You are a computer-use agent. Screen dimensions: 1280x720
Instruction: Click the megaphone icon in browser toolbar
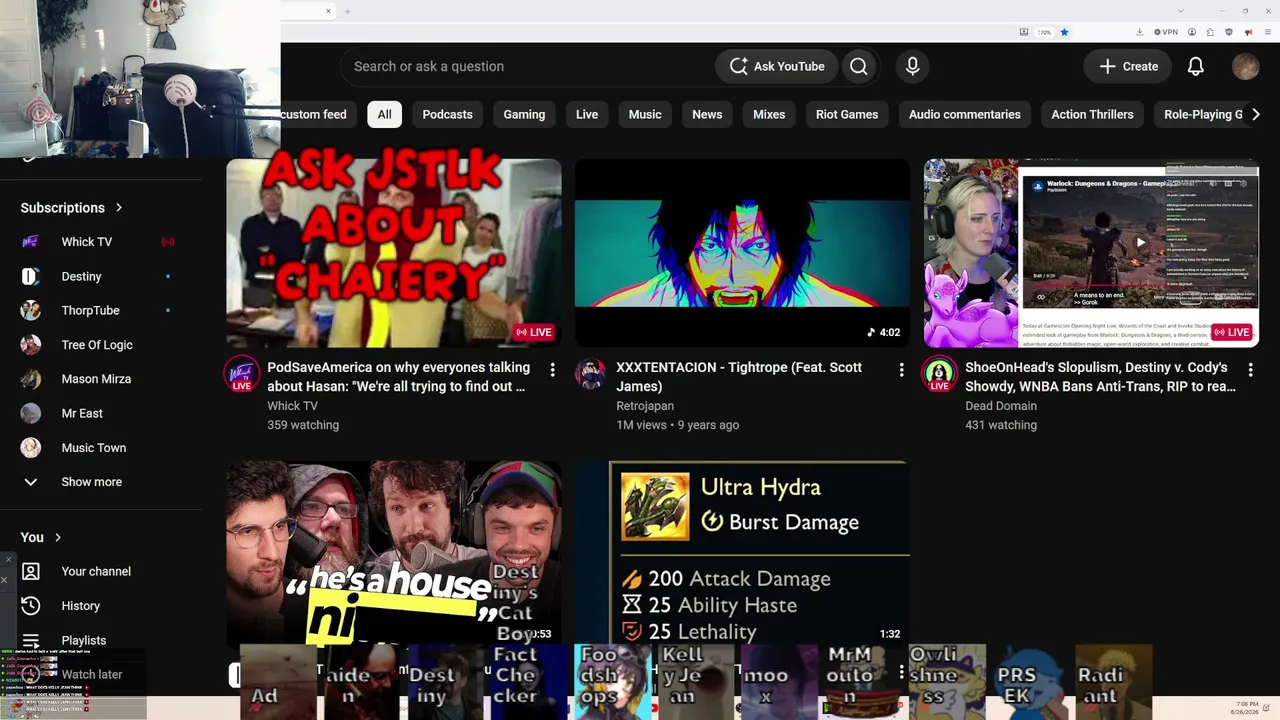coord(1248,32)
